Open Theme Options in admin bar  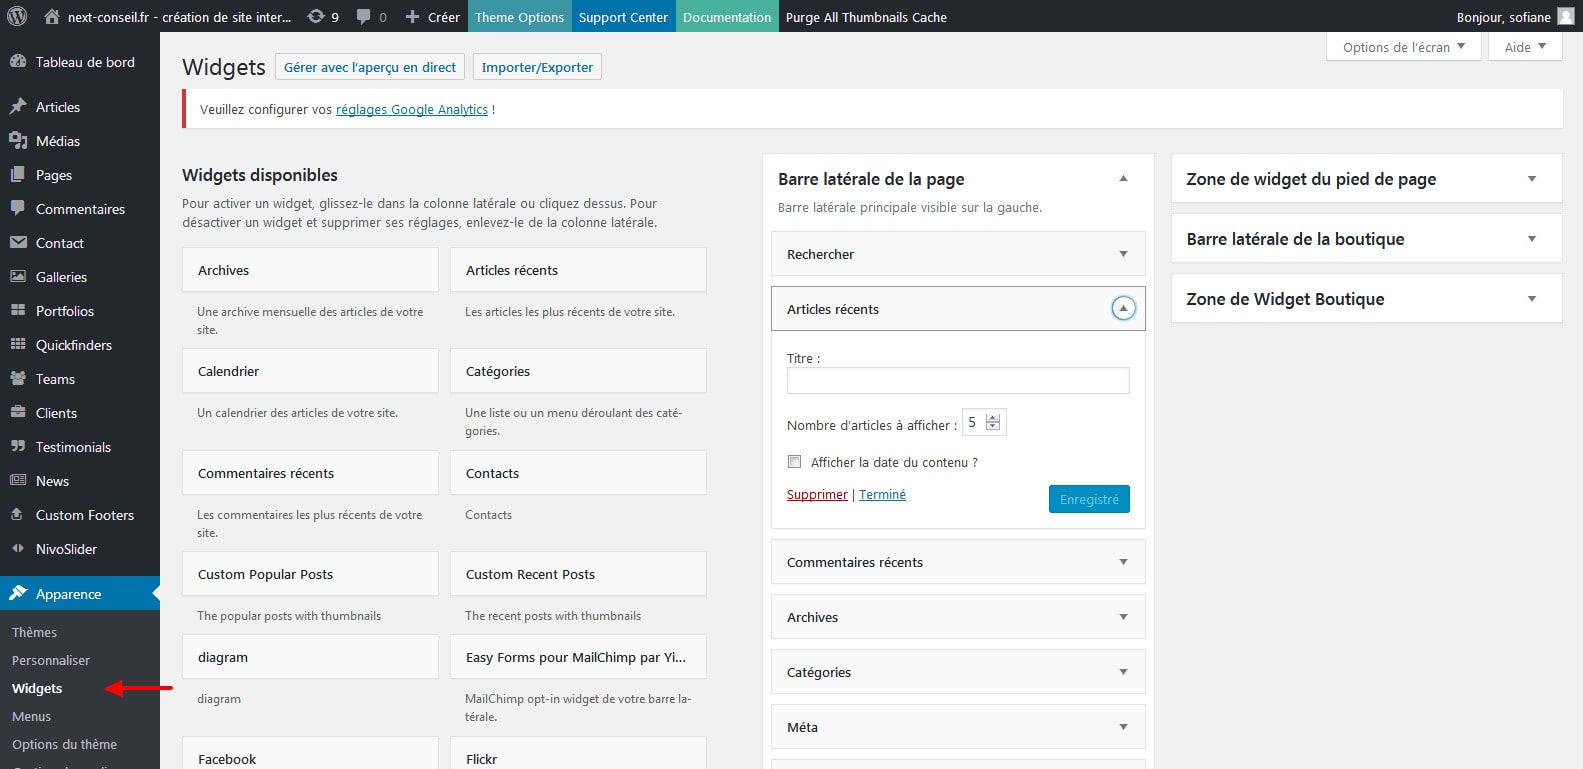click(519, 16)
